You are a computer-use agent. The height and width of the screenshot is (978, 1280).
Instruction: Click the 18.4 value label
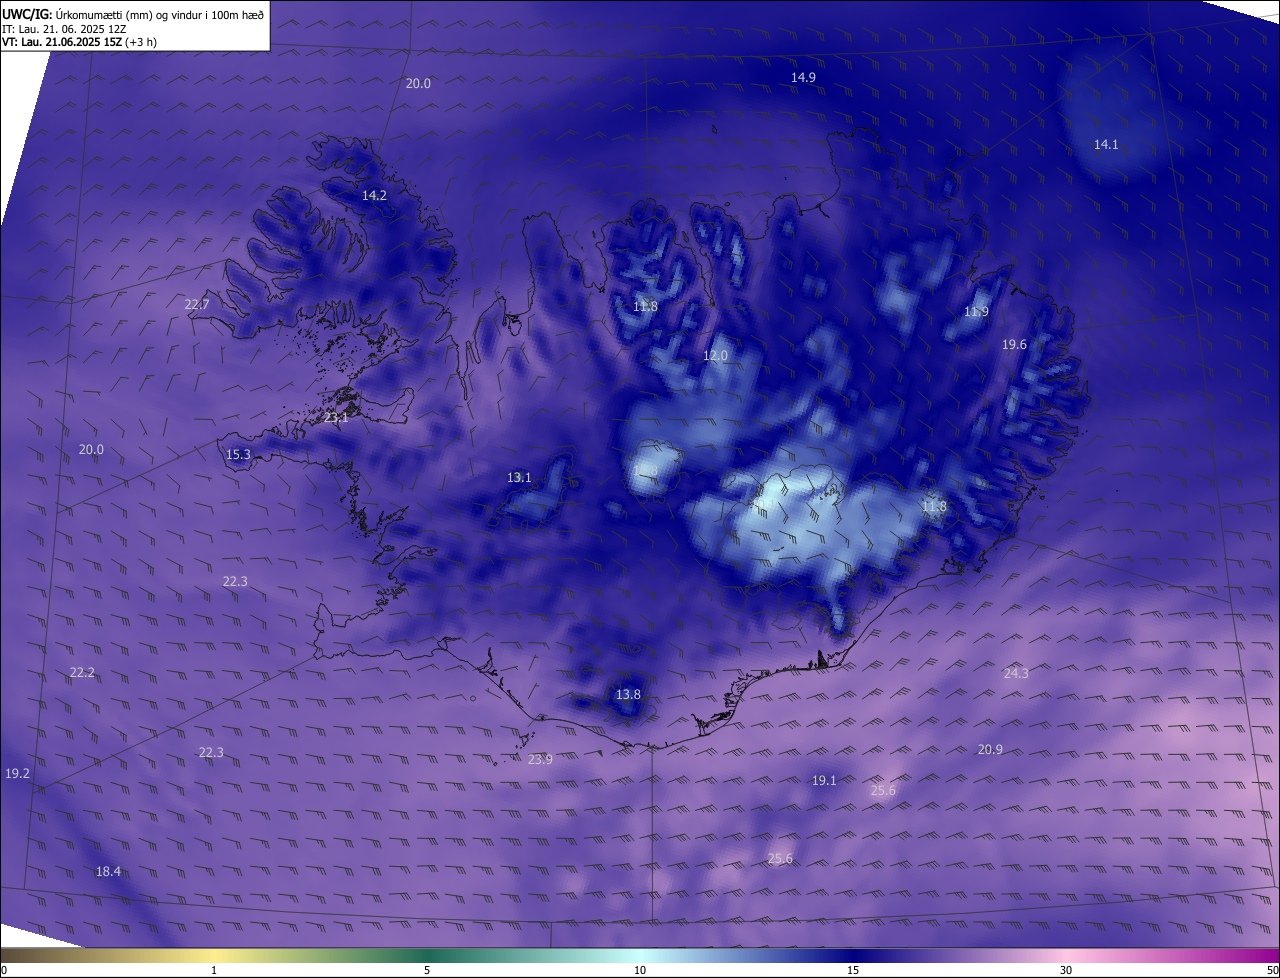point(108,871)
